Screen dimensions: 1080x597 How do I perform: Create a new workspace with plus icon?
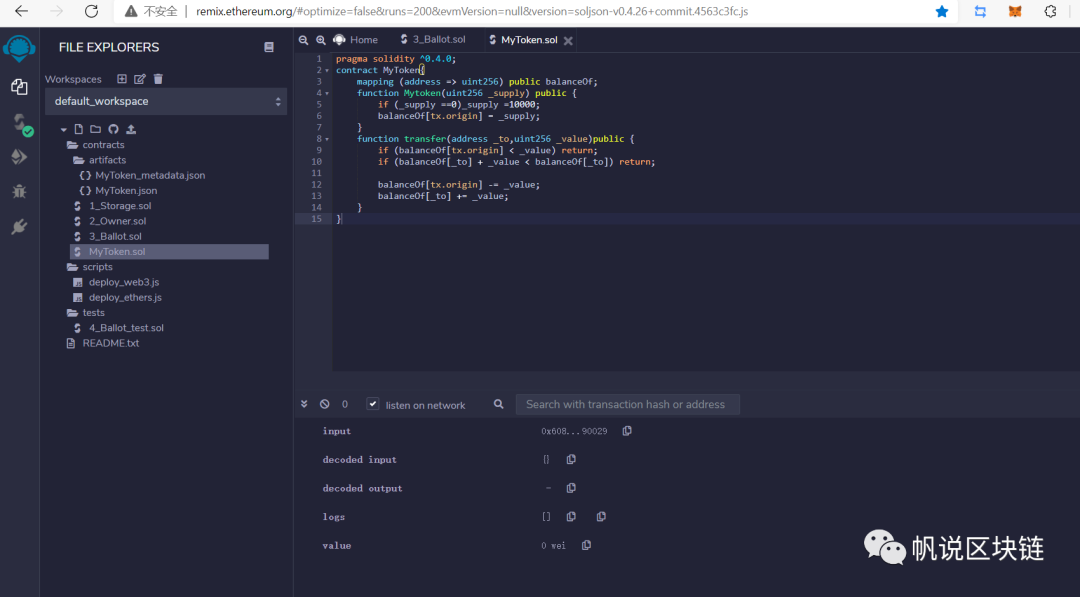click(x=122, y=79)
